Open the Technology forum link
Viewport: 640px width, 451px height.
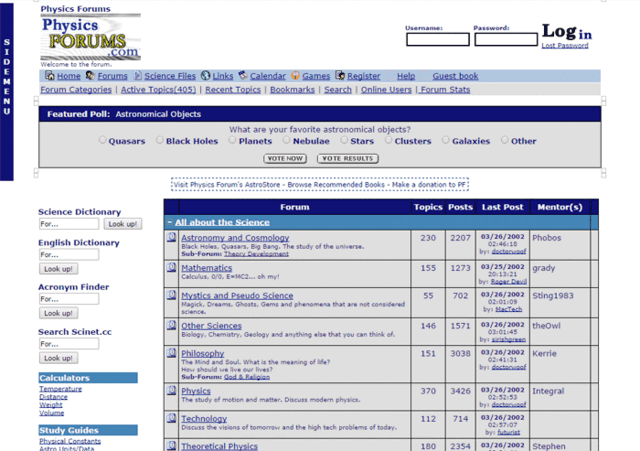204,419
